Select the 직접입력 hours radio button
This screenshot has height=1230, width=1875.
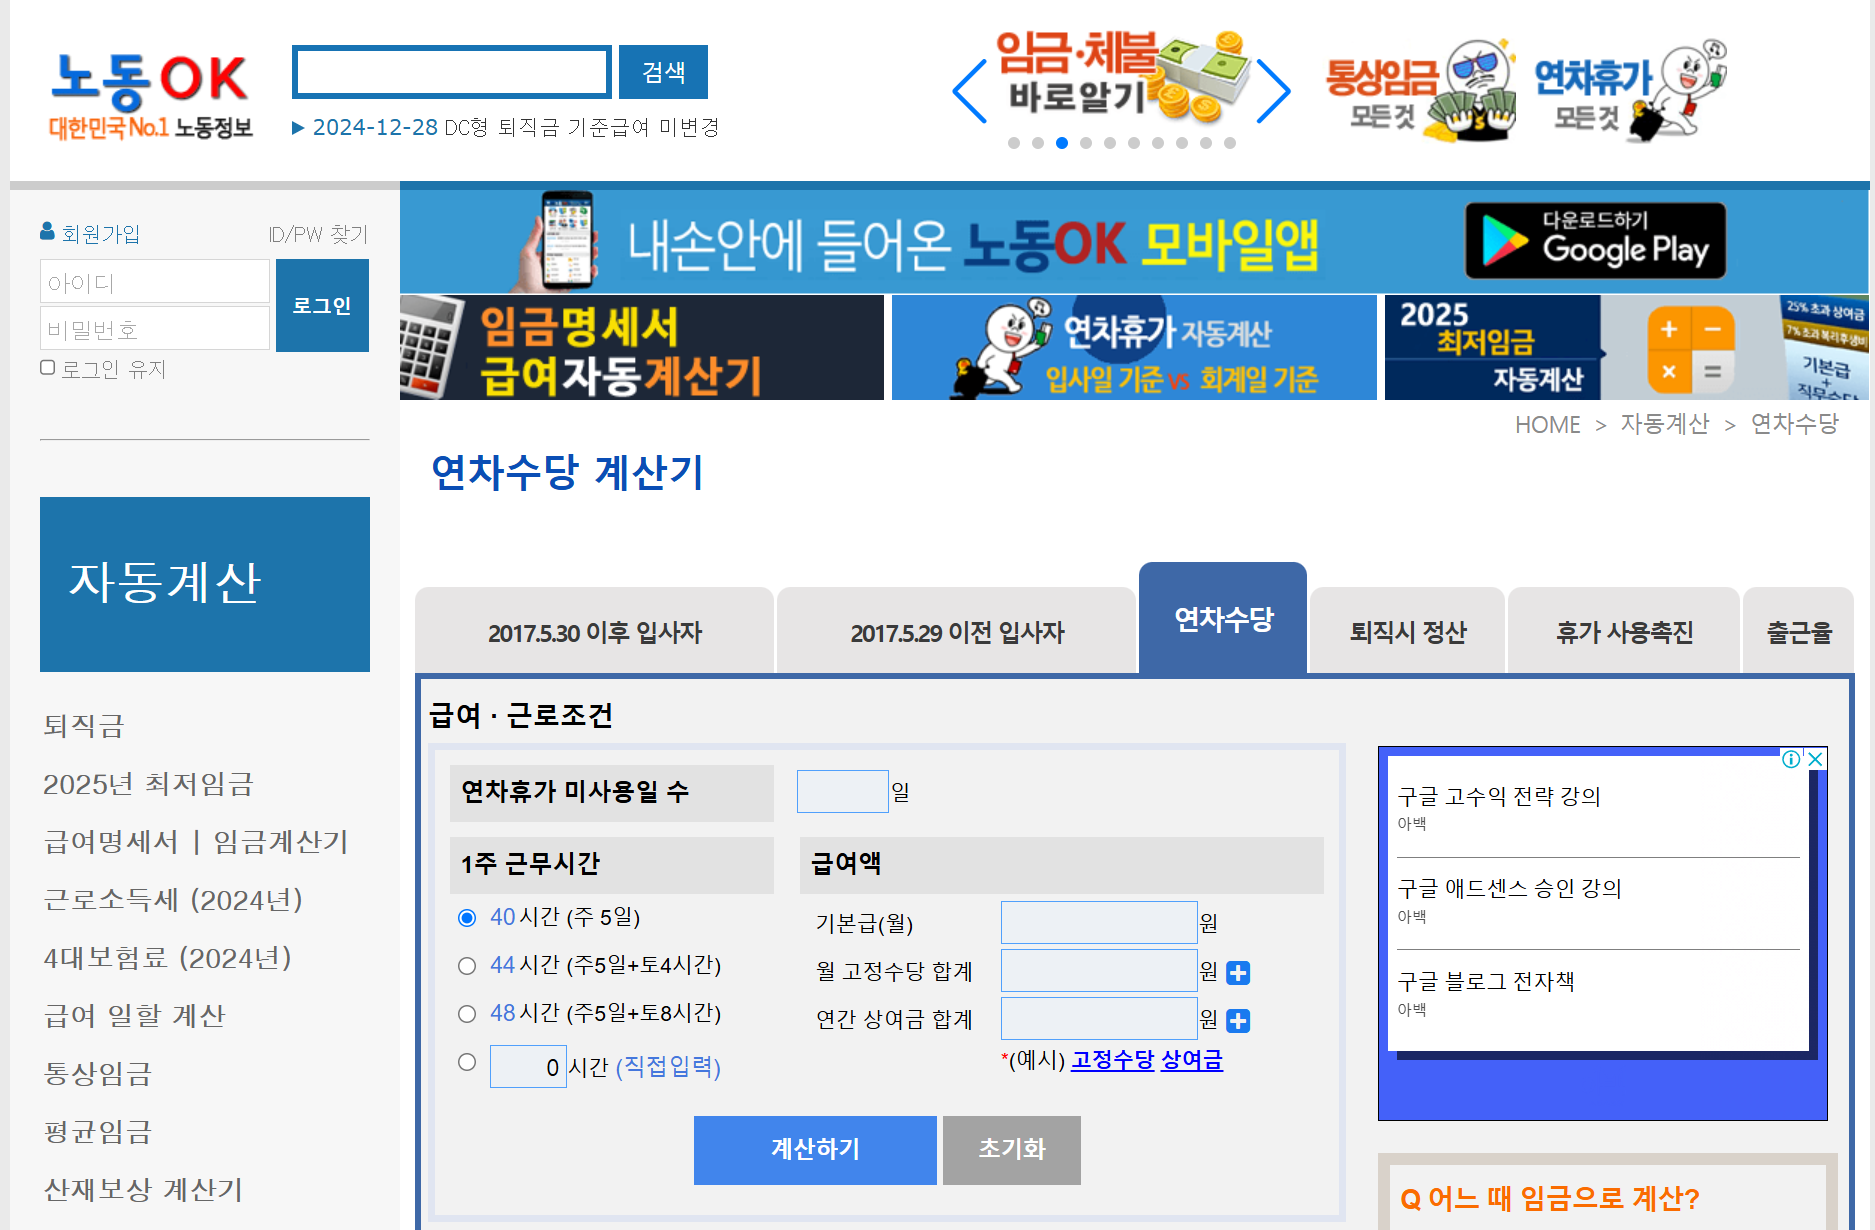(x=466, y=1063)
